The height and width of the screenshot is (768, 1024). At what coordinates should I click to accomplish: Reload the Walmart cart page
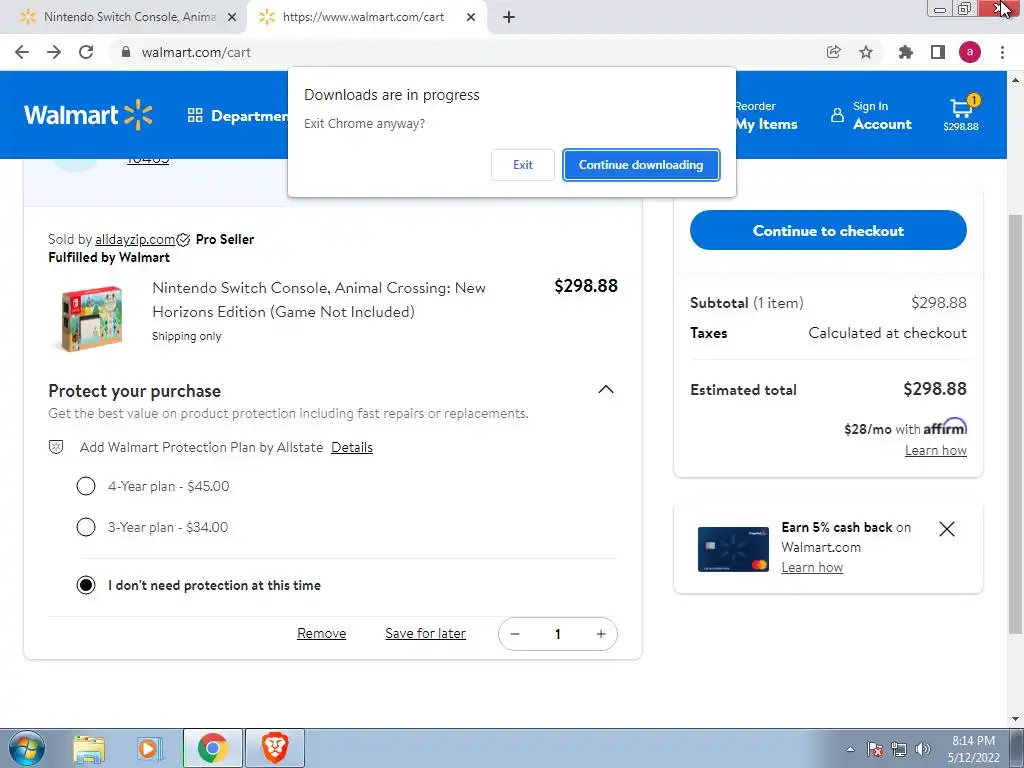point(86,52)
